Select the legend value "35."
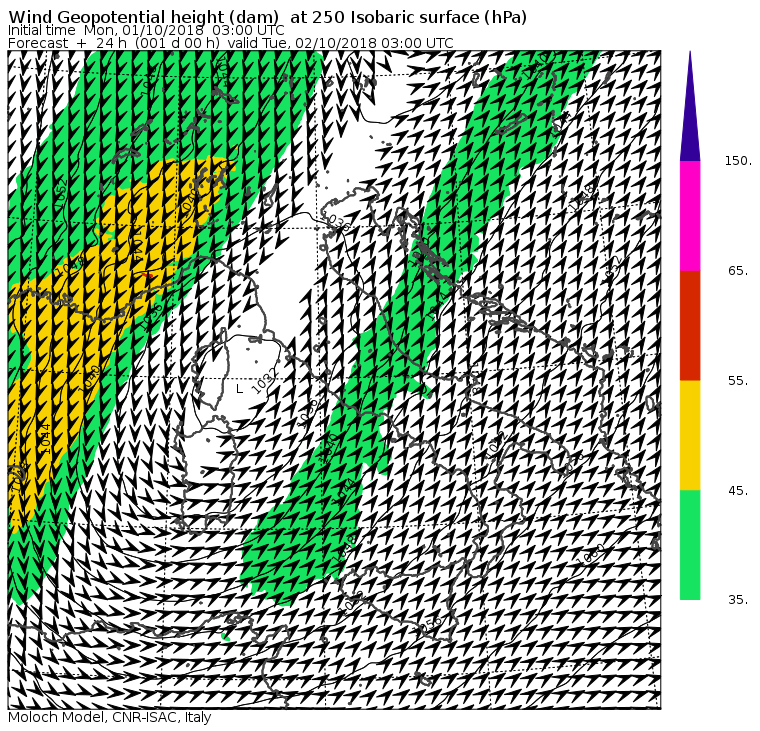Screen dimensions: 760x731 coord(738,600)
